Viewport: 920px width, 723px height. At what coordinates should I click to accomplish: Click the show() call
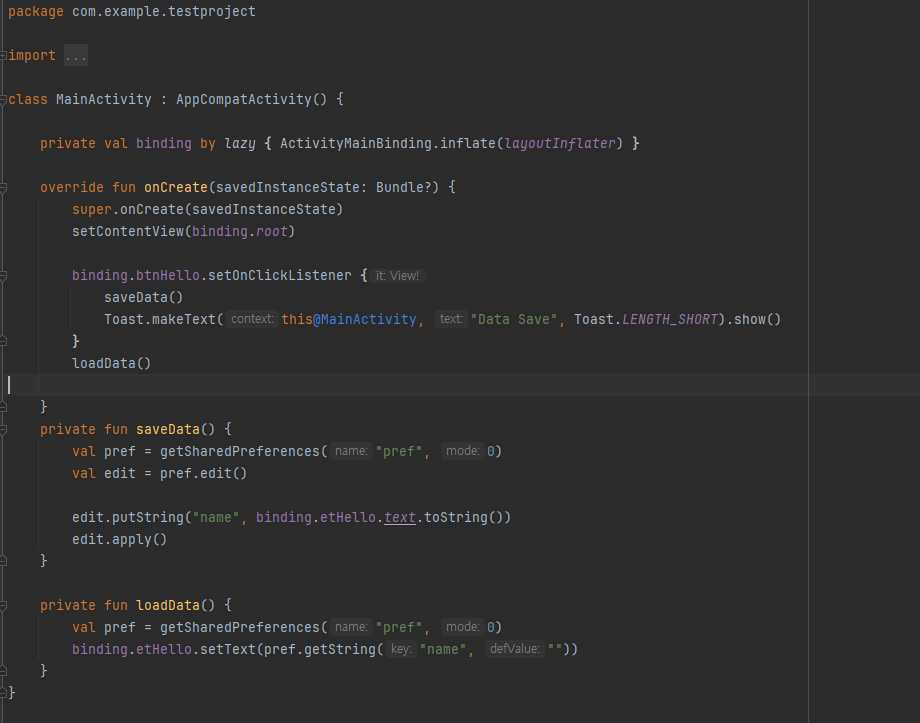click(757, 319)
